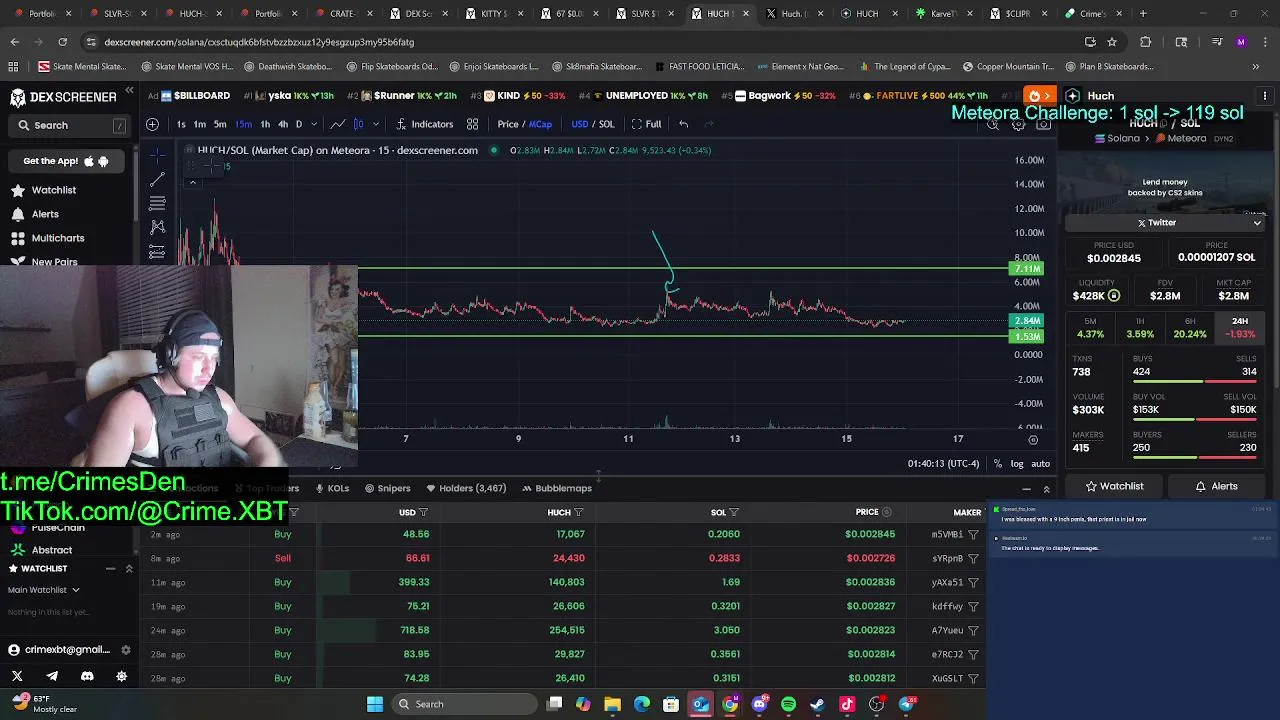Open chart quick search icon
Screen dimensions: 1280x720
(993, 124)
